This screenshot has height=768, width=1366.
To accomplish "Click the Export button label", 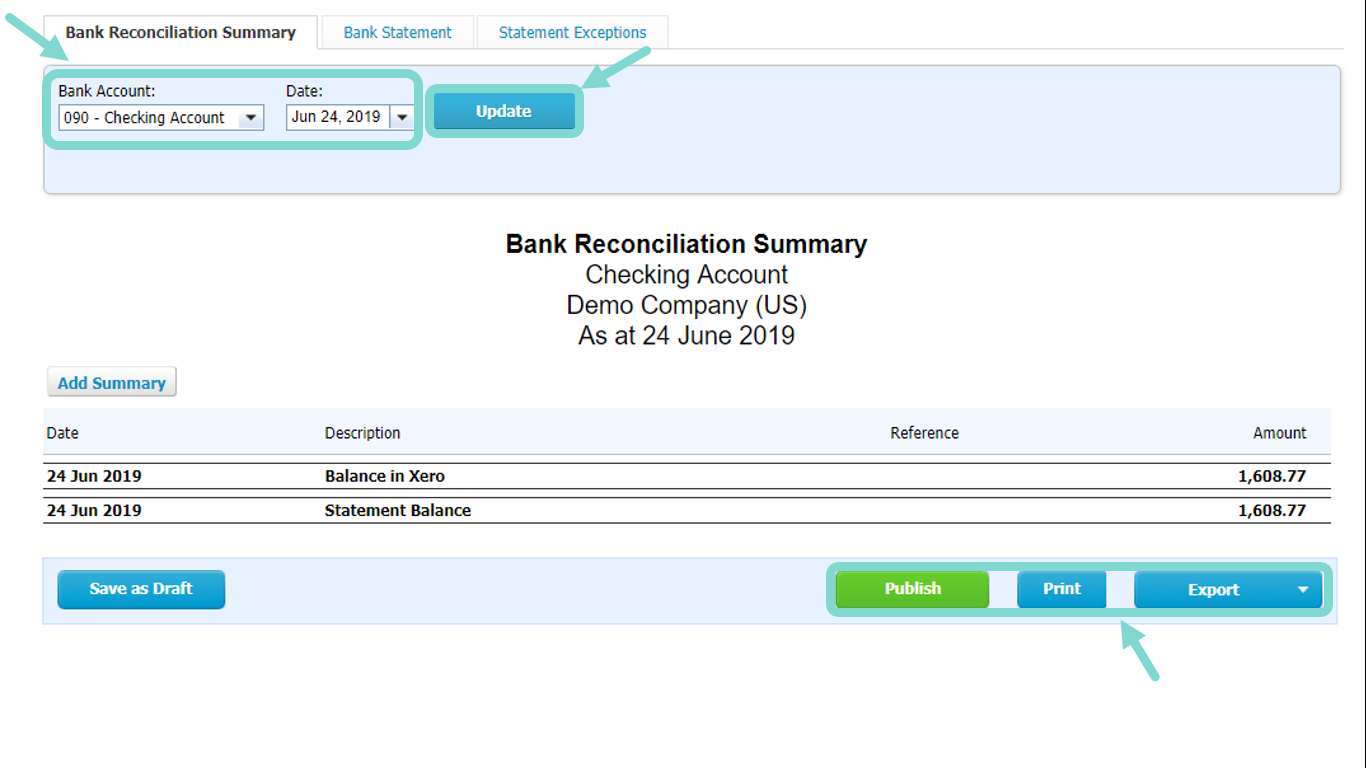I will [x=1213, y=590].
